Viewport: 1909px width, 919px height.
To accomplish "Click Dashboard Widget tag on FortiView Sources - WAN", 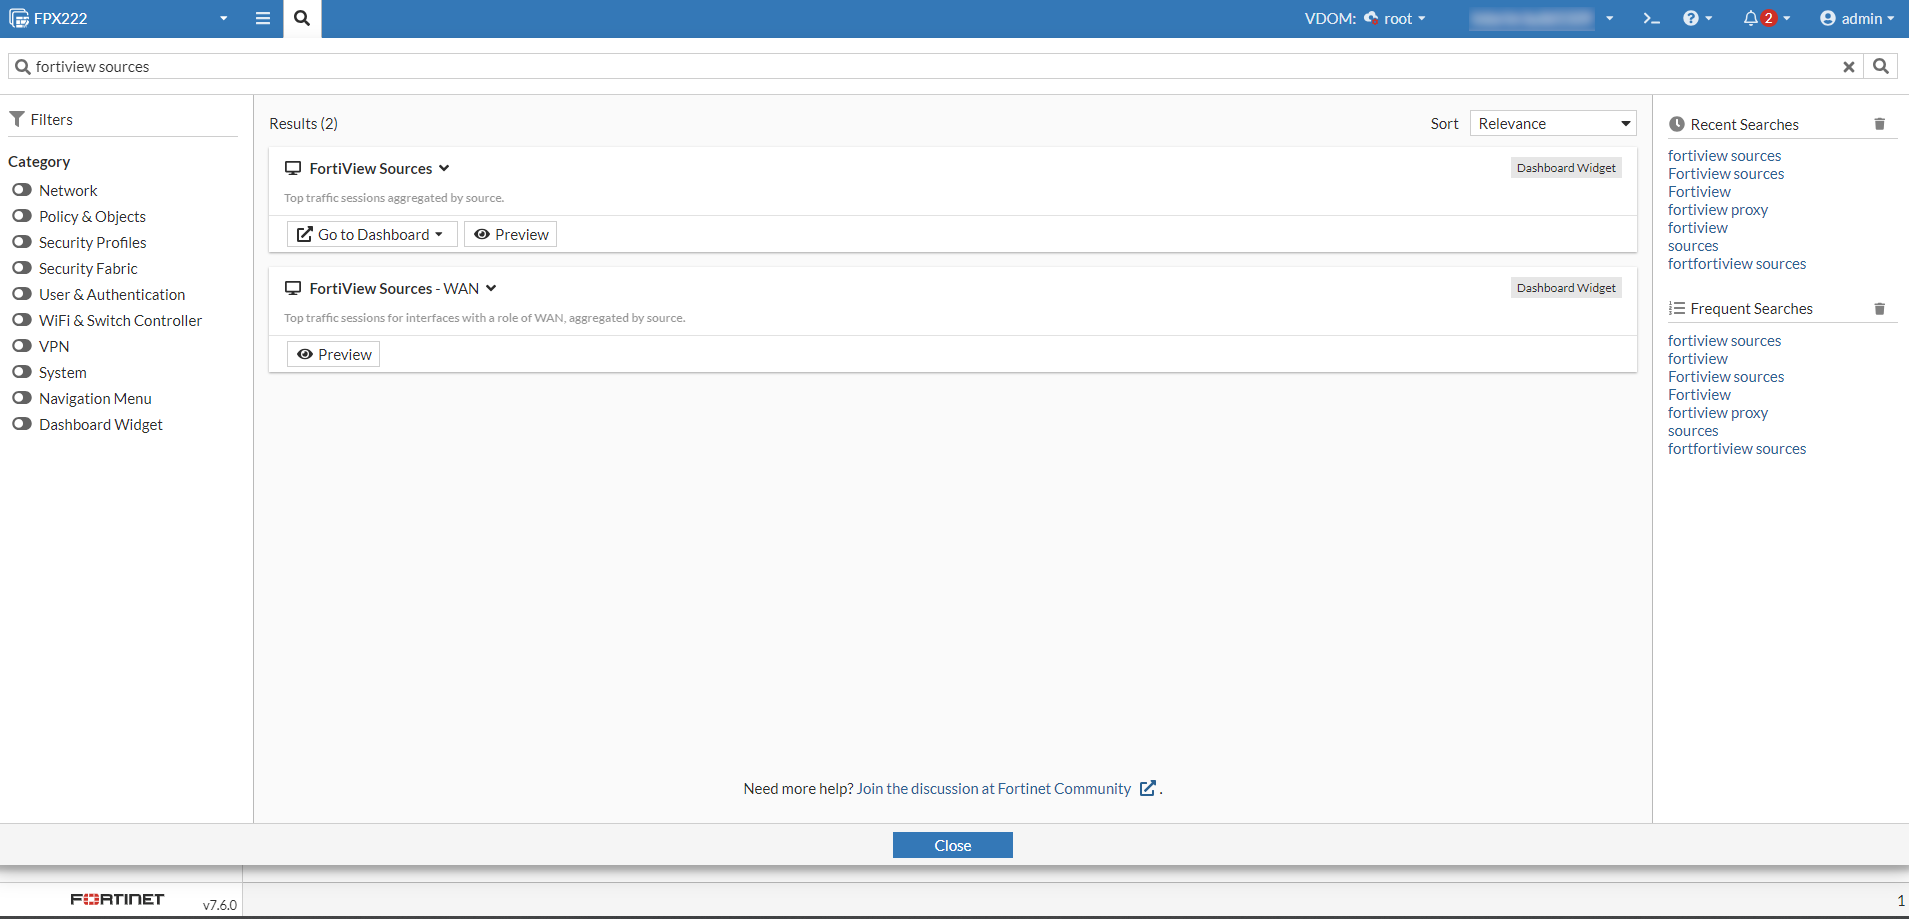I will [x=1566, y=288].
